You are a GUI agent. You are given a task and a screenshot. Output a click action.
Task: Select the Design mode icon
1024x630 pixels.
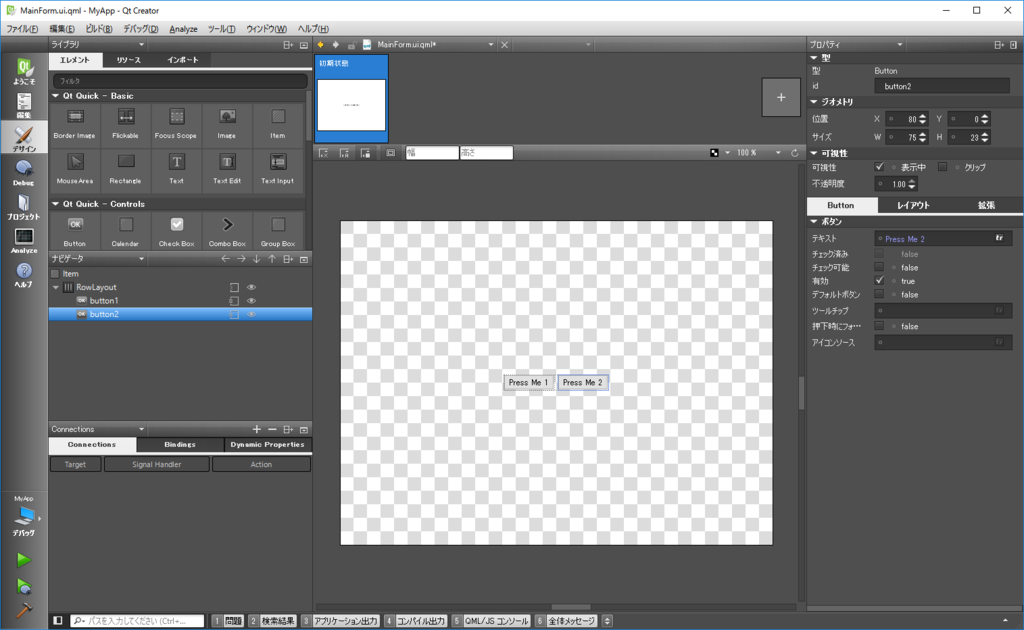[x=24, y=138]
